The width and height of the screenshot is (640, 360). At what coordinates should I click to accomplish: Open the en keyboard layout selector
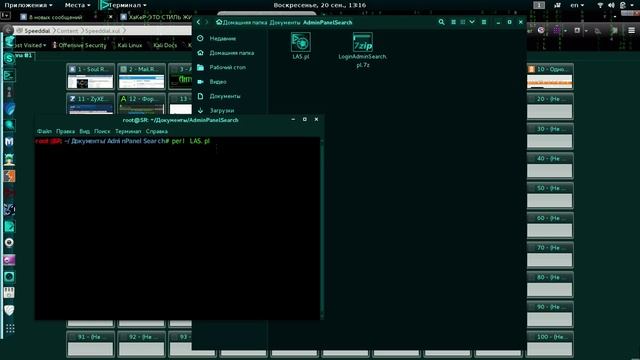(x=577, y=5)
